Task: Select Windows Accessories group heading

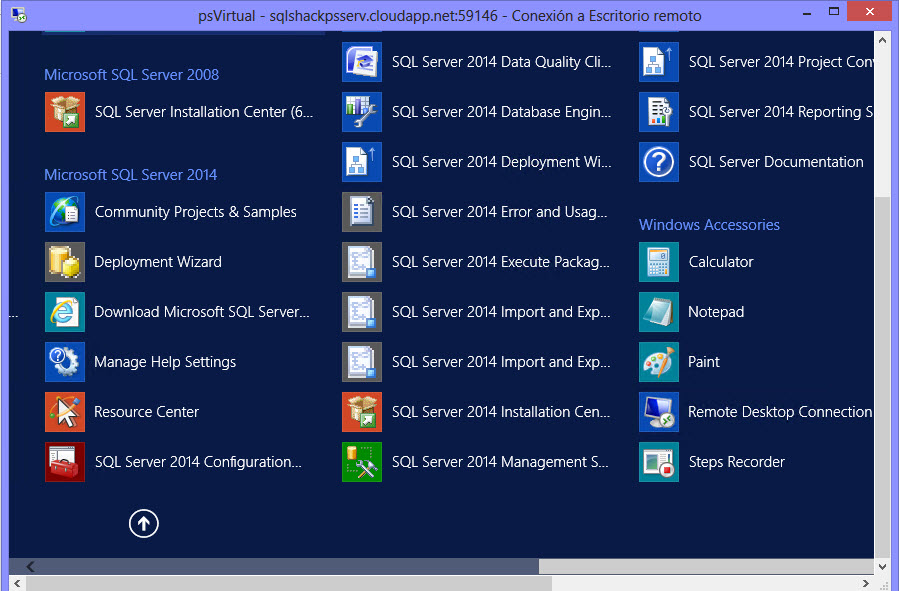Action: (709, 225)
